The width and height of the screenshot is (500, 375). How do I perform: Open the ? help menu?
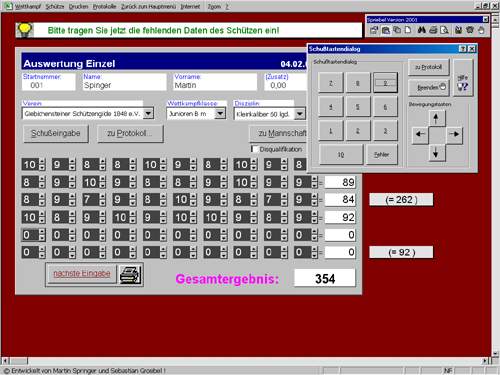(227, 6)
